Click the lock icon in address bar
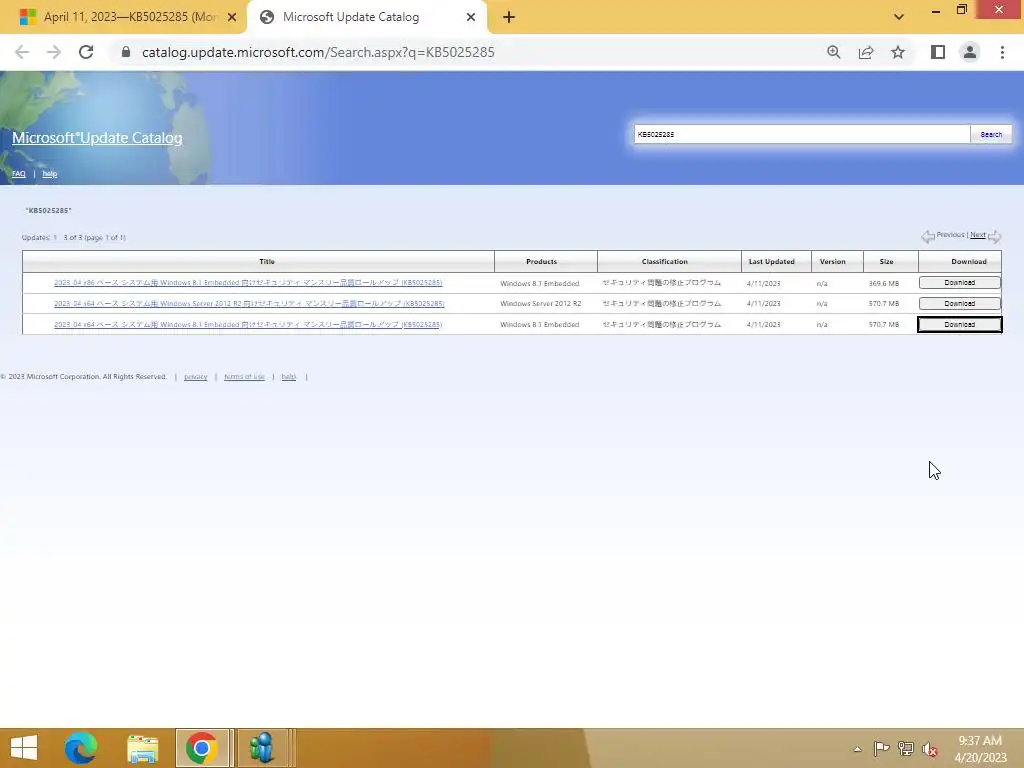The image size is (1024, 768). coord(126,52)
